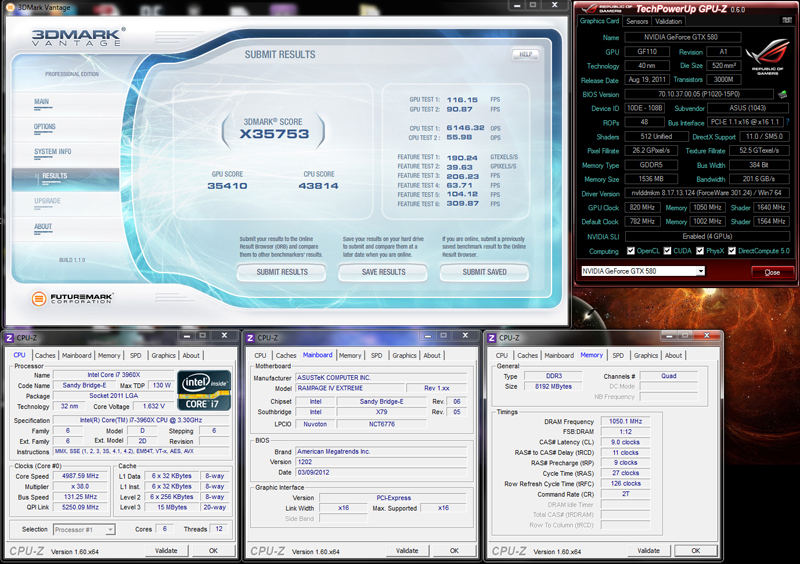Click the Memory Size value 8192 MBytes
This screenshot has height=564, width=800.
(x=553, y=386)
